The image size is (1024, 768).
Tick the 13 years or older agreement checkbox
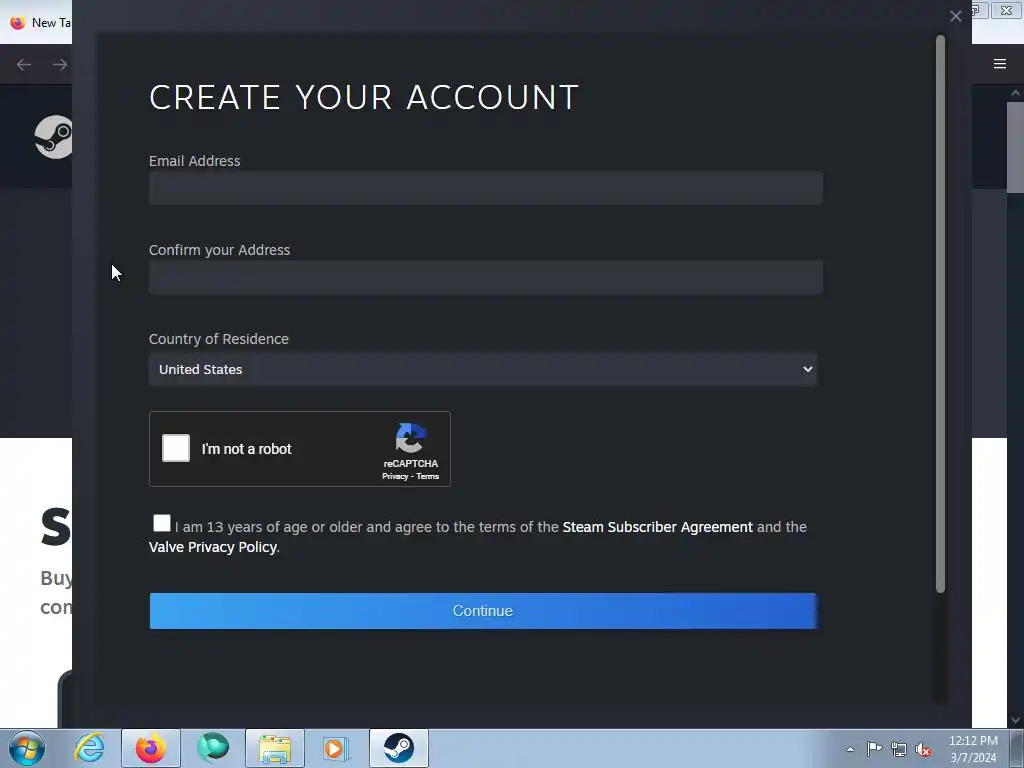pos(161,523)
